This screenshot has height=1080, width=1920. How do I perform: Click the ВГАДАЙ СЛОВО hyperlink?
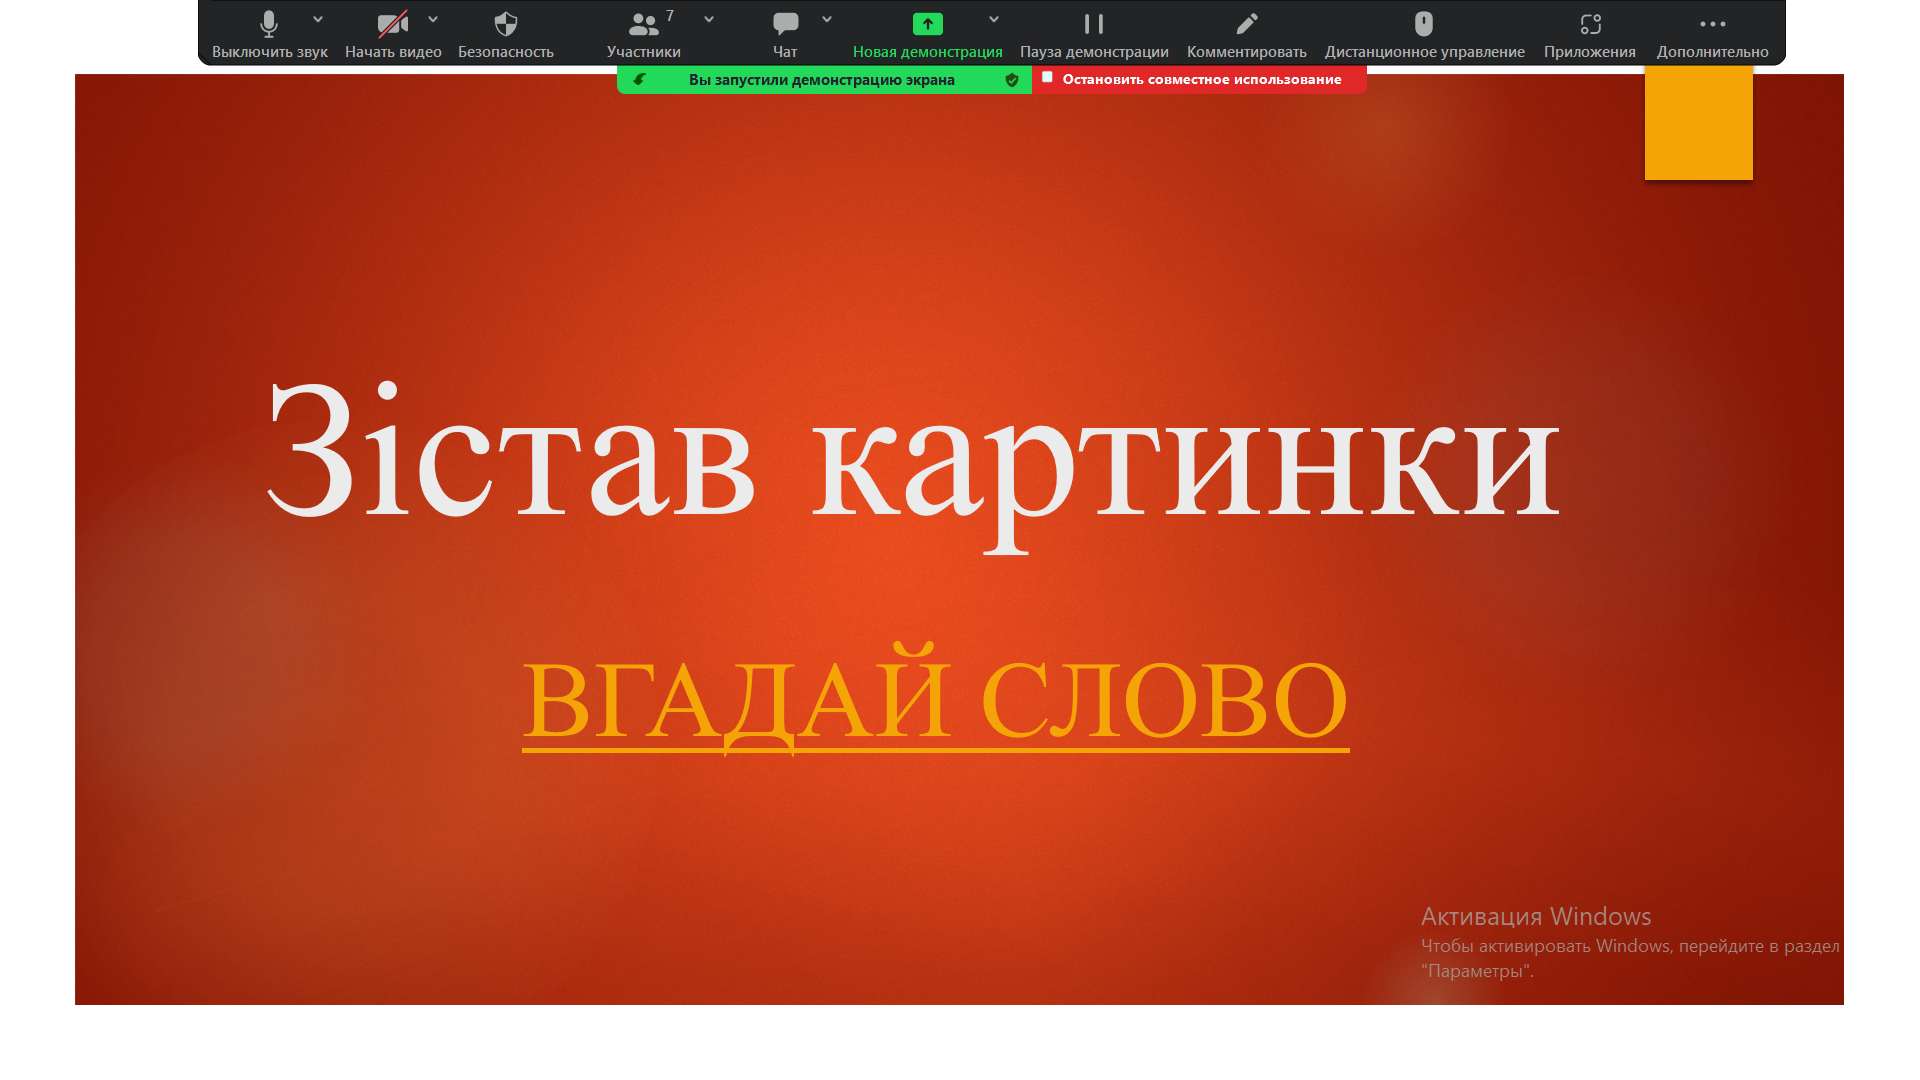point(935,701)
